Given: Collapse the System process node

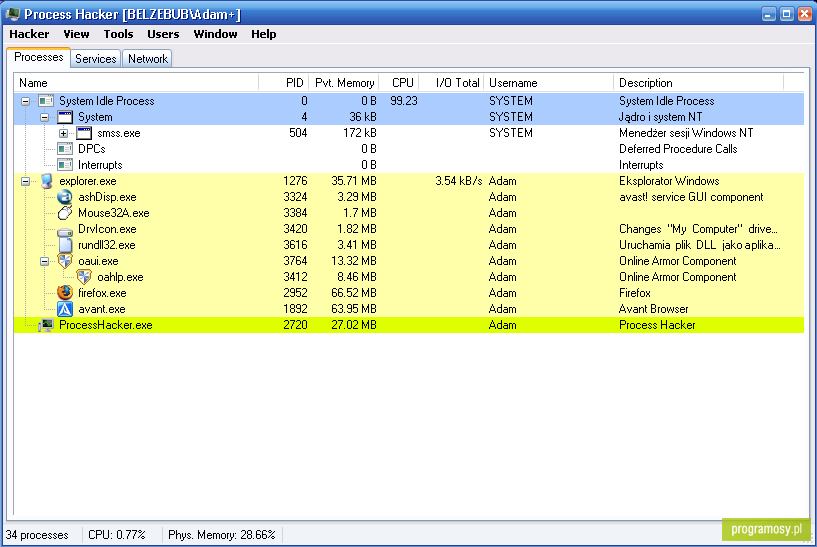Looking at the screenshot, I should coord(45,117).
